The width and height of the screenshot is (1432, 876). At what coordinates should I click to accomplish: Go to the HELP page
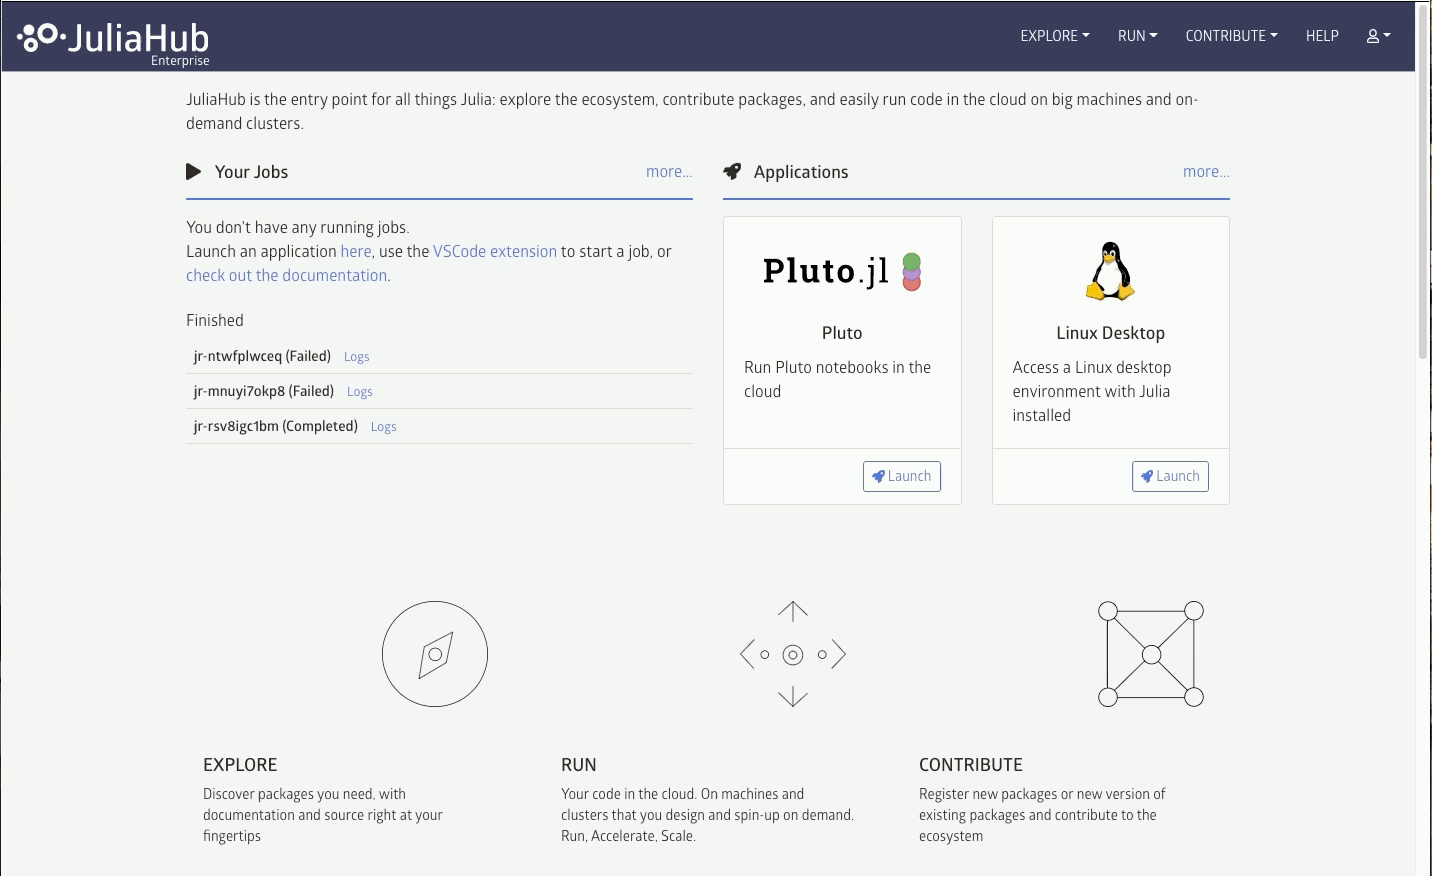[x=1322, y=36]
